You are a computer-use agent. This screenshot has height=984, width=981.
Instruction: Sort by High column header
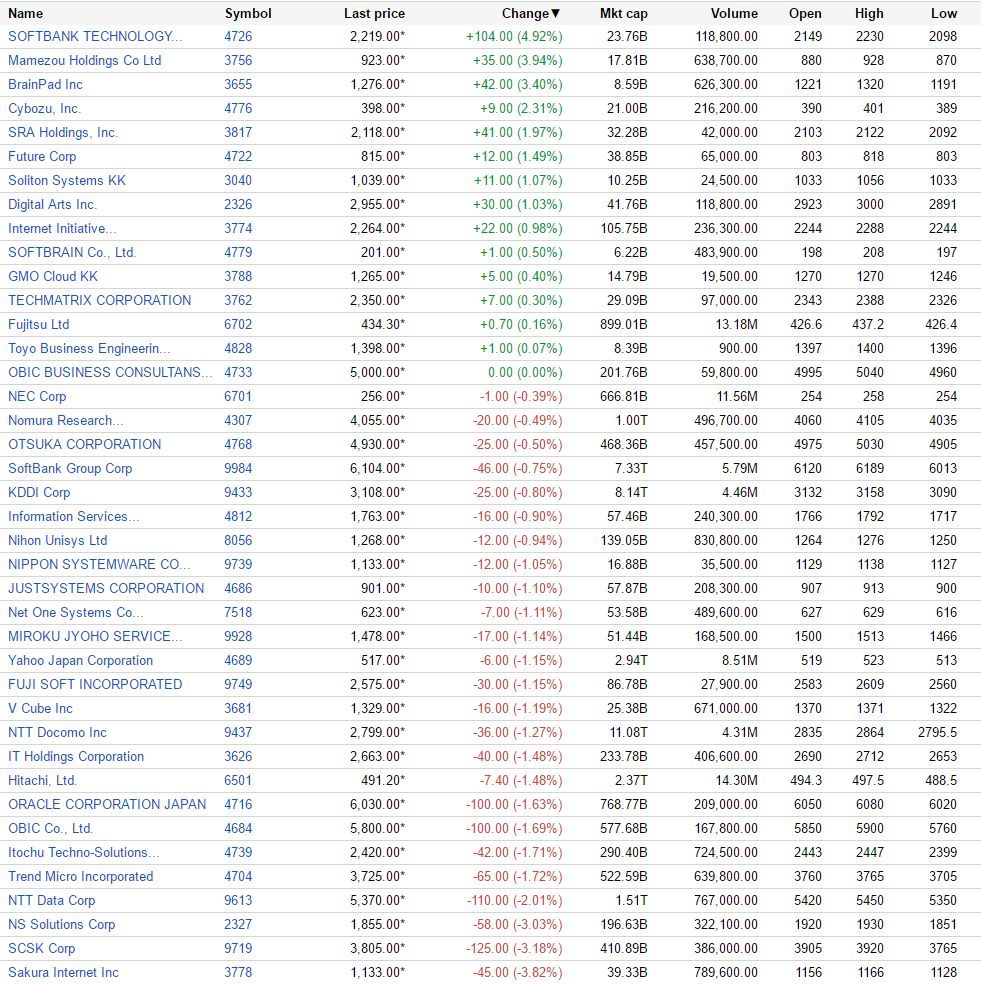[x=869, y=13]
